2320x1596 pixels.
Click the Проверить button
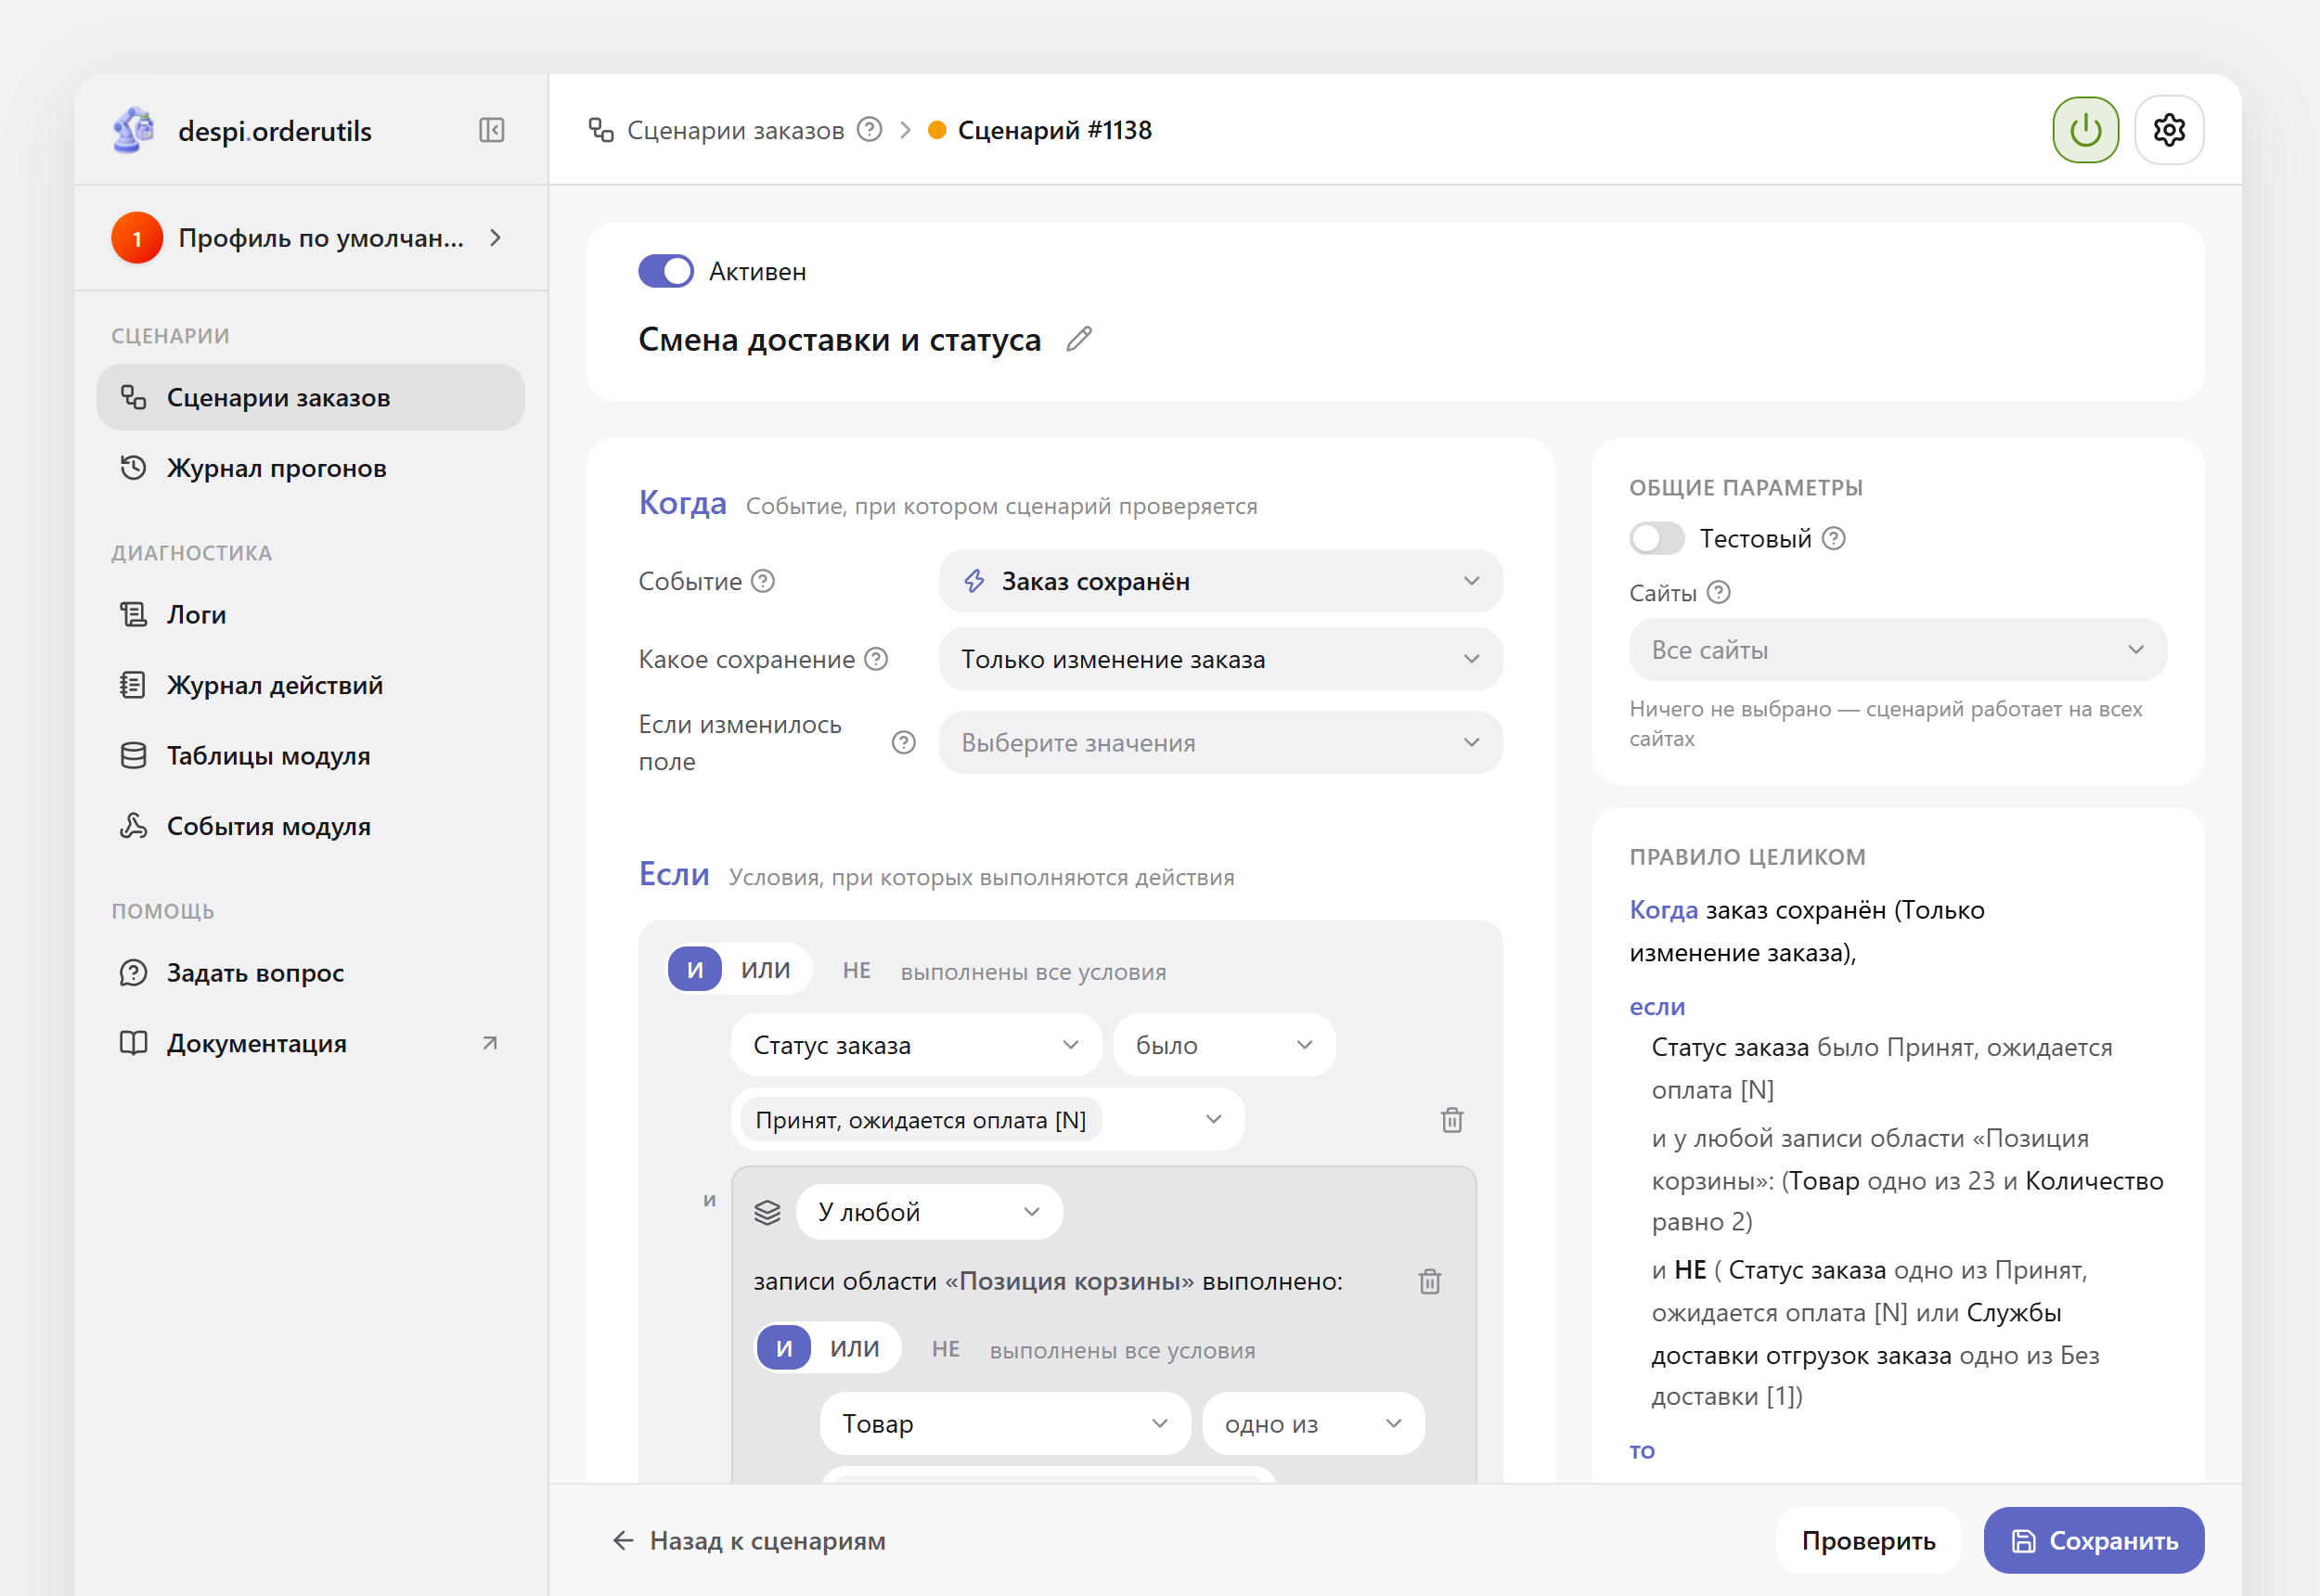point(1868,1540)
